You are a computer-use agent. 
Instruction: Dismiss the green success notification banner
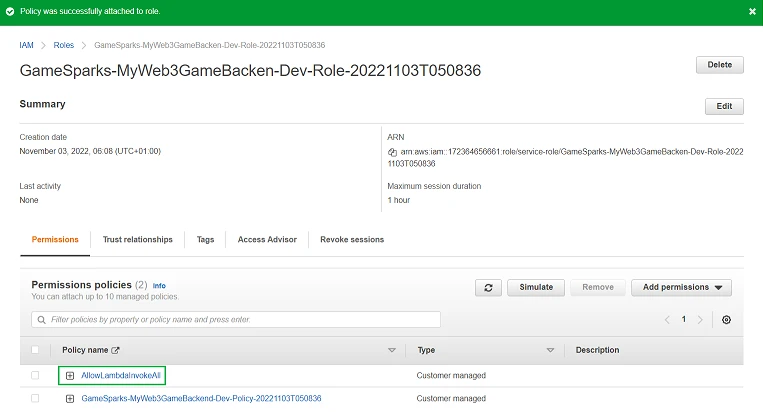point(752,11)
